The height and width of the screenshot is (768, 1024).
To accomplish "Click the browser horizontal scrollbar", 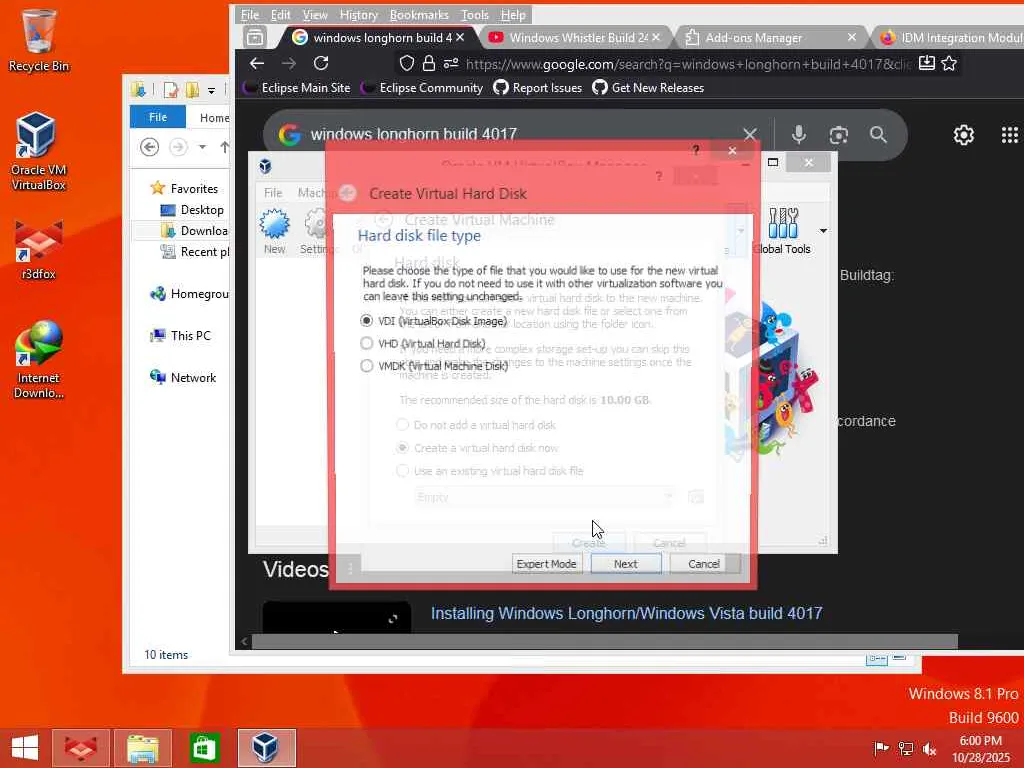I will click(604, 641).
